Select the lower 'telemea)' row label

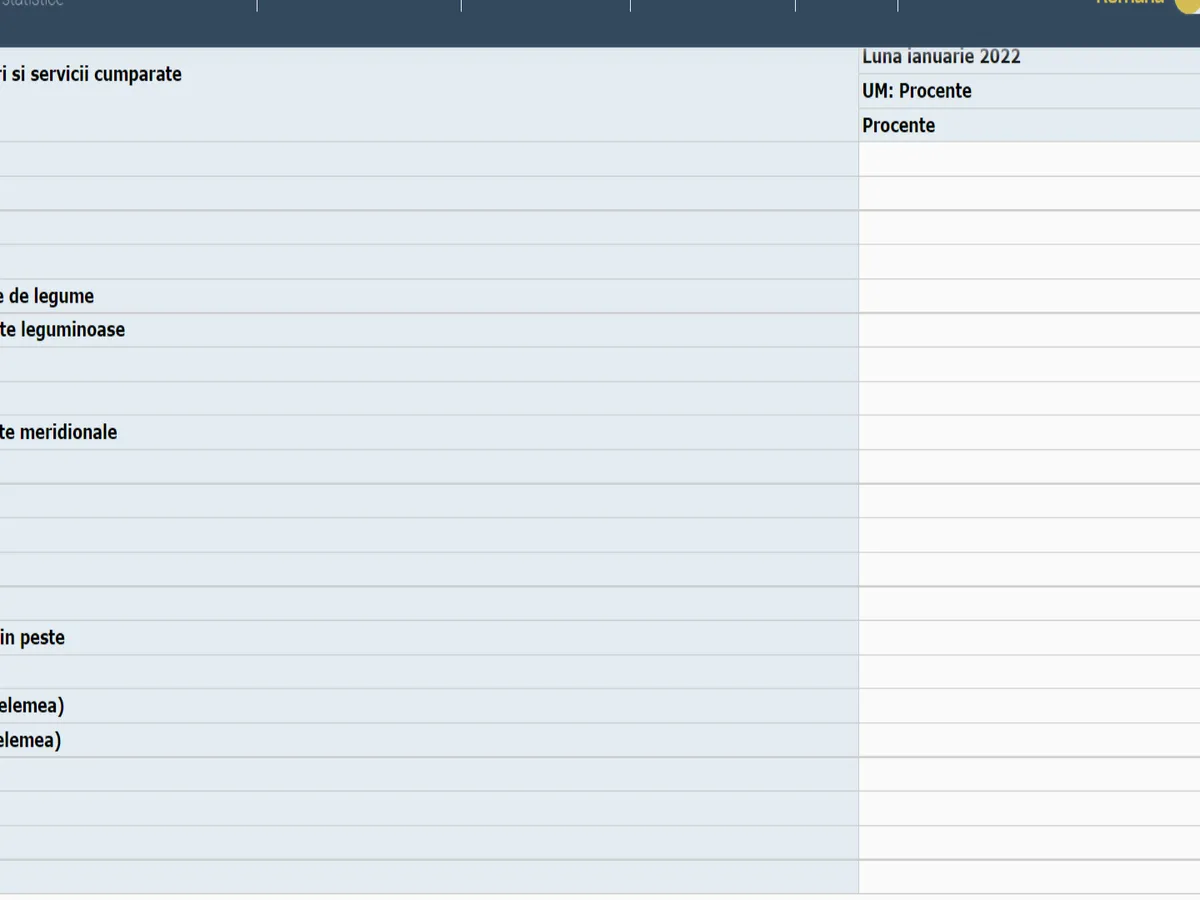click(x=30, y=741)
